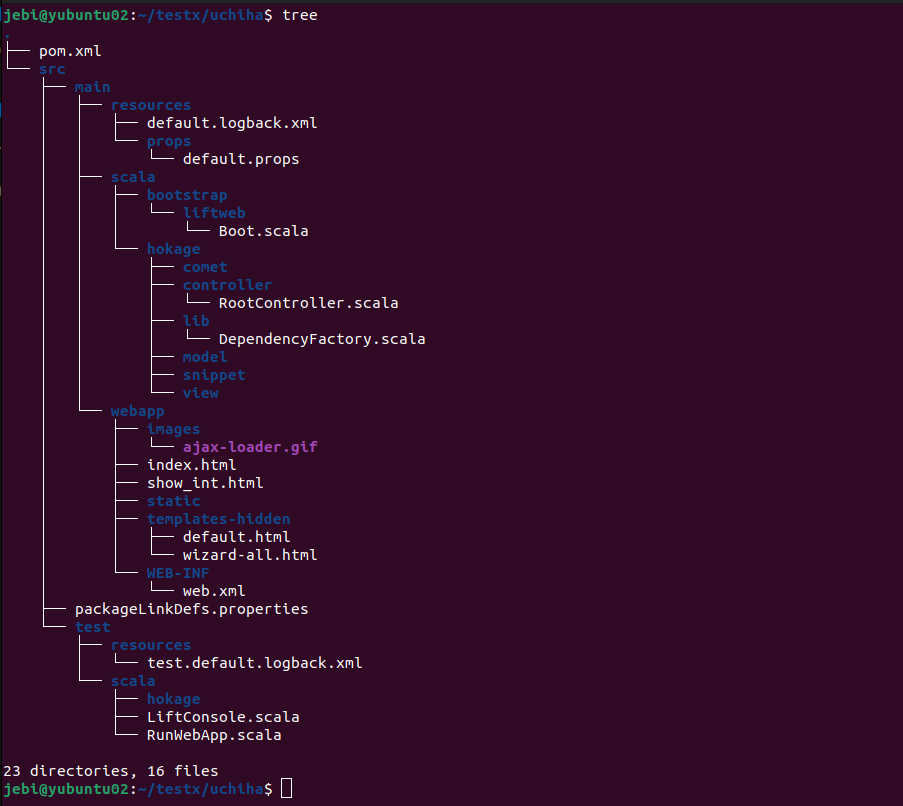Screen dimensions: 903x806
Task: Click ~/testx/uchiha path in top prompt
Action: pyautogui.click(x=200, y=15)
